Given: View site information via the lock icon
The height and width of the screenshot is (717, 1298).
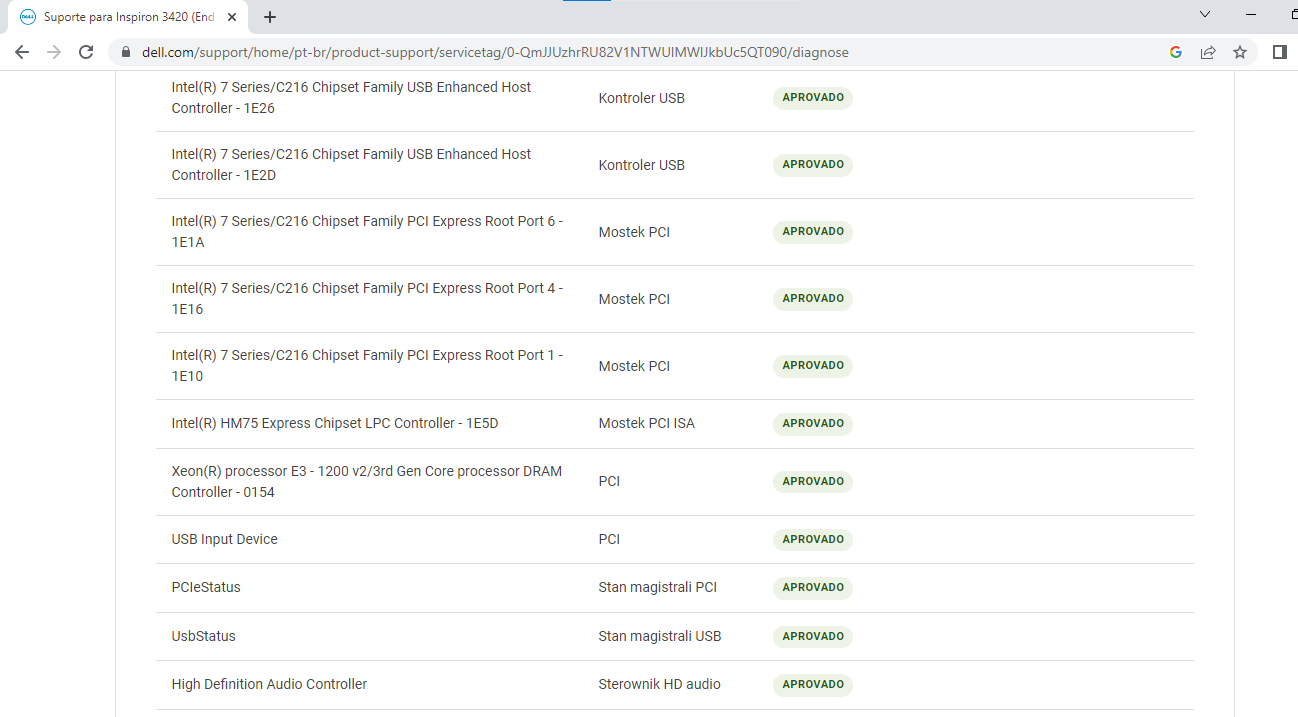Looking at the screenshot, I should point(126,52).
